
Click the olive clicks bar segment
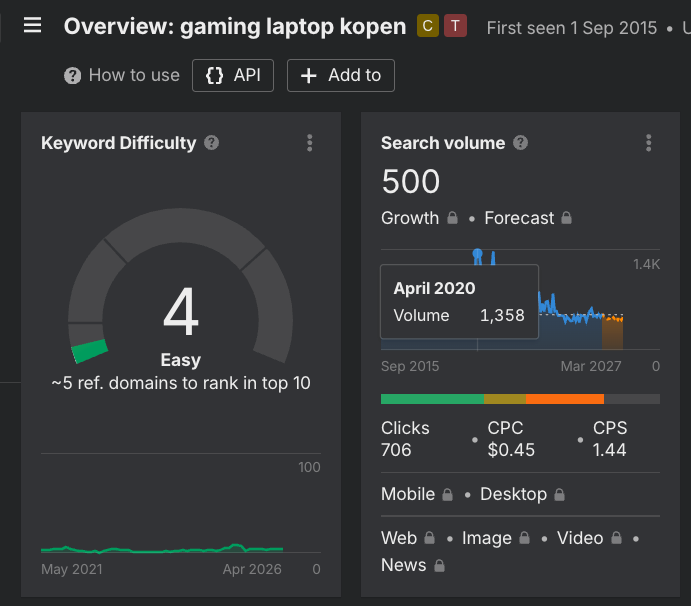(505, 399)
